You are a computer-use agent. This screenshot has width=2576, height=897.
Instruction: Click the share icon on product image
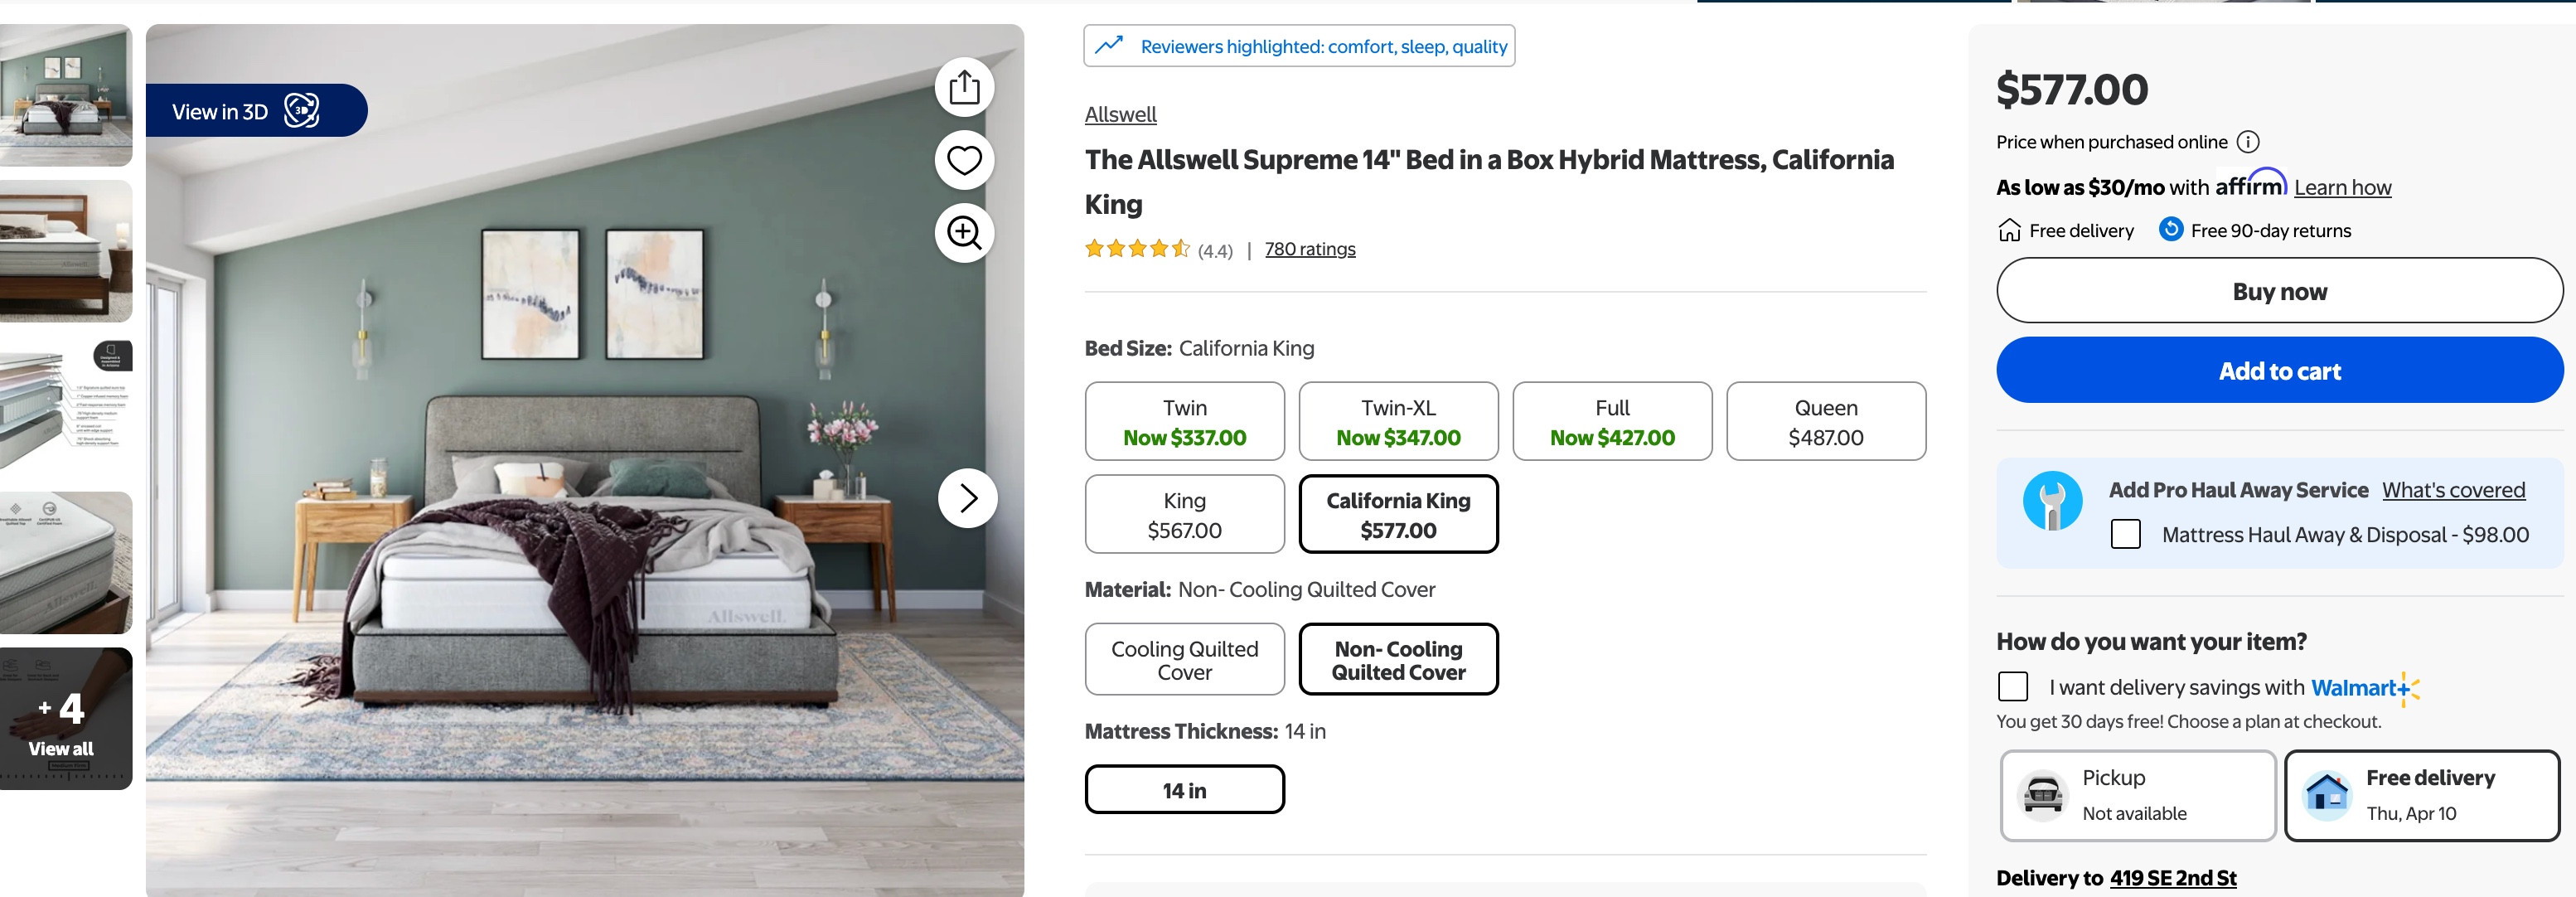[964, 87]
